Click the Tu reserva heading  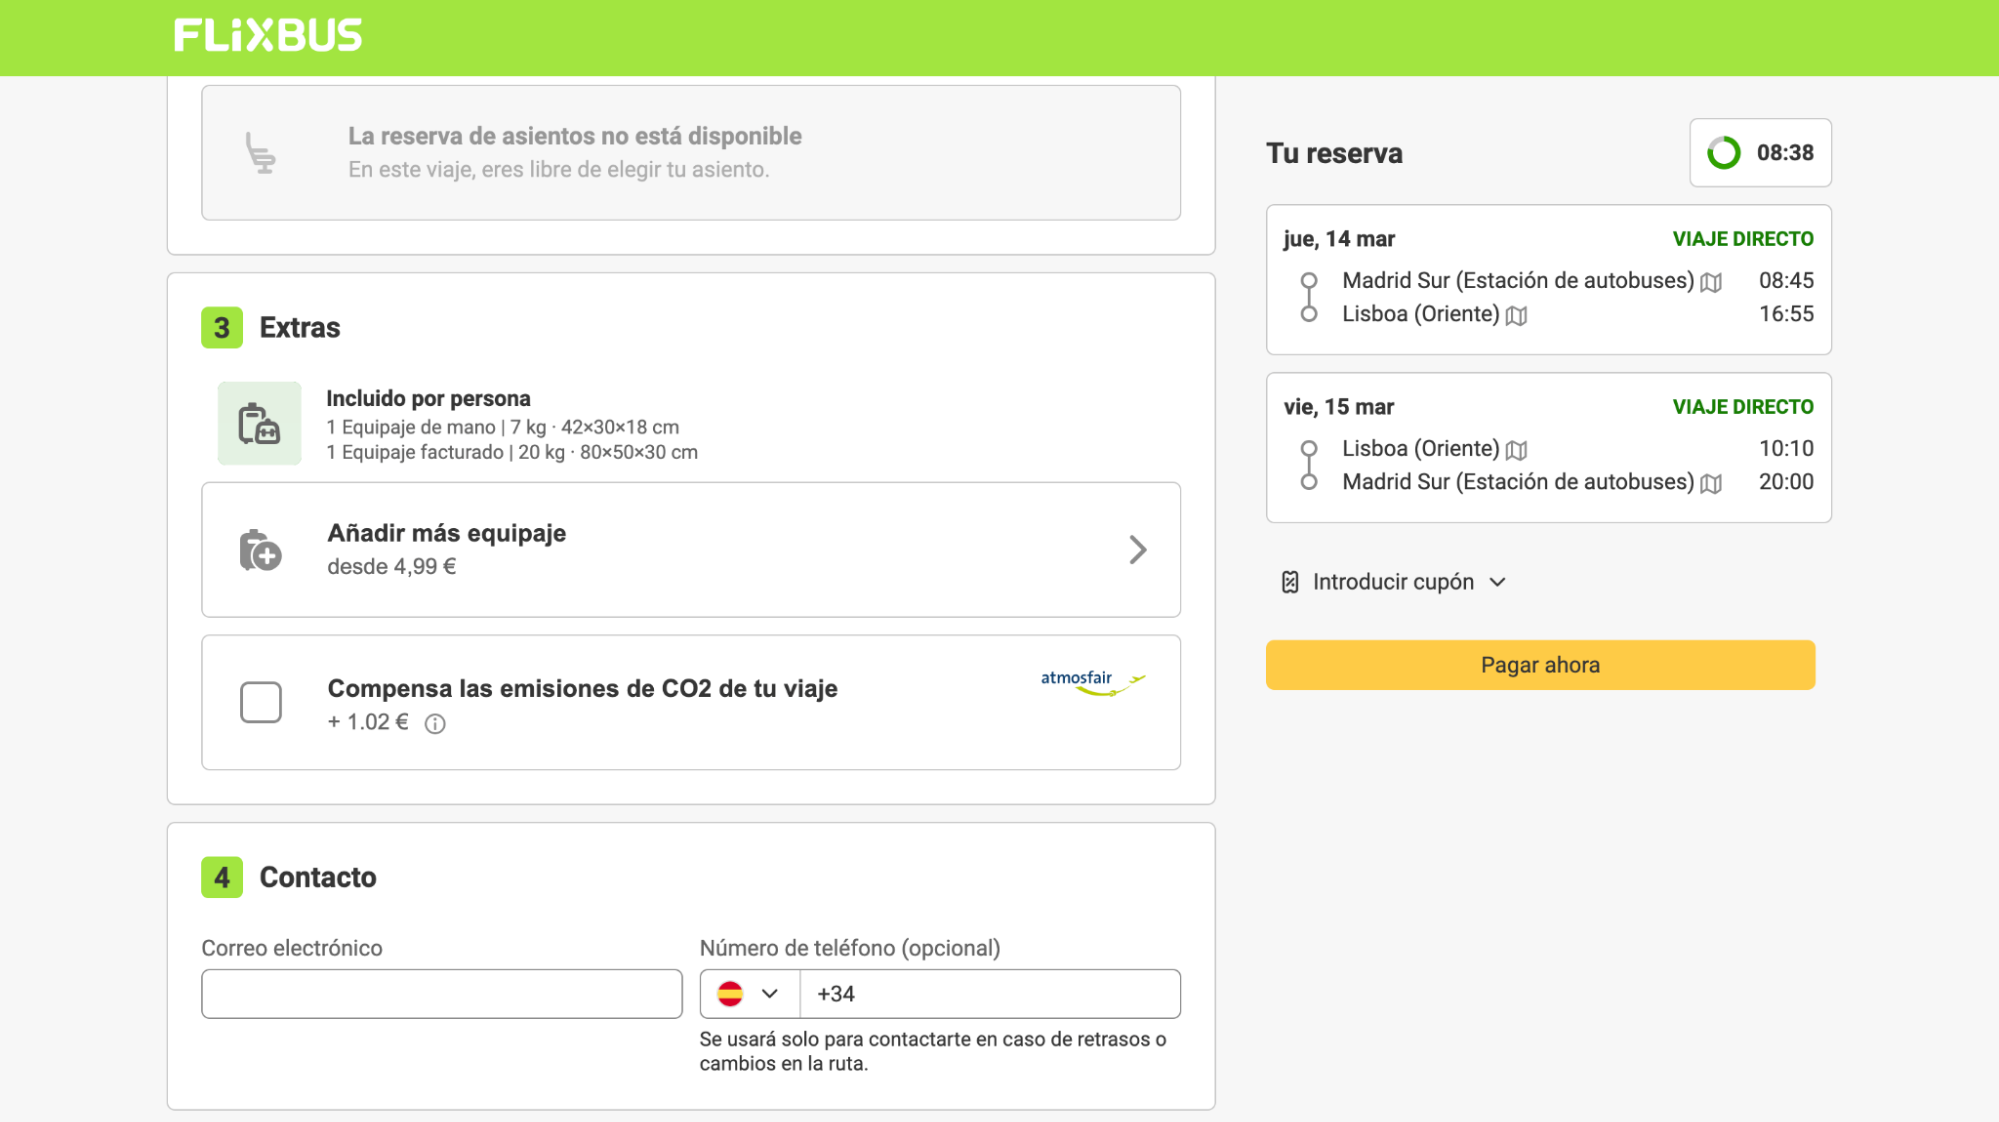click(x=1334, y=153)
